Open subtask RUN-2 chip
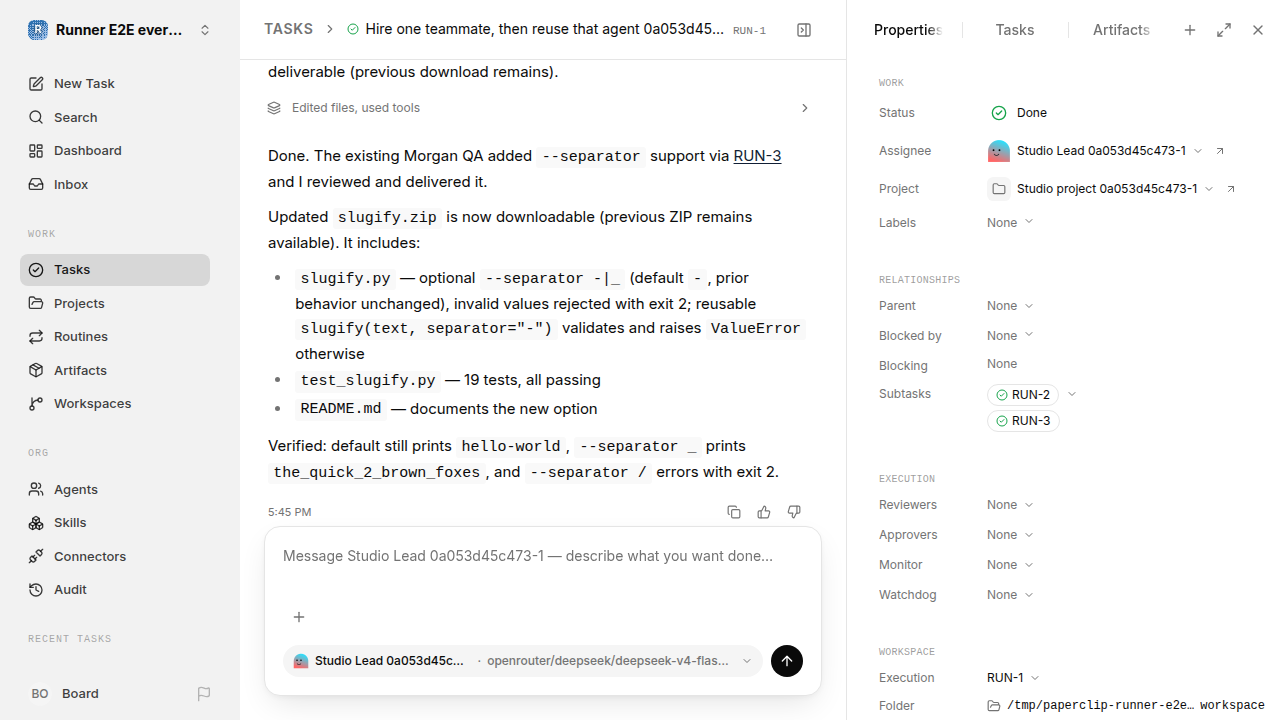1280x720 pixels. tap(1023, 395)
